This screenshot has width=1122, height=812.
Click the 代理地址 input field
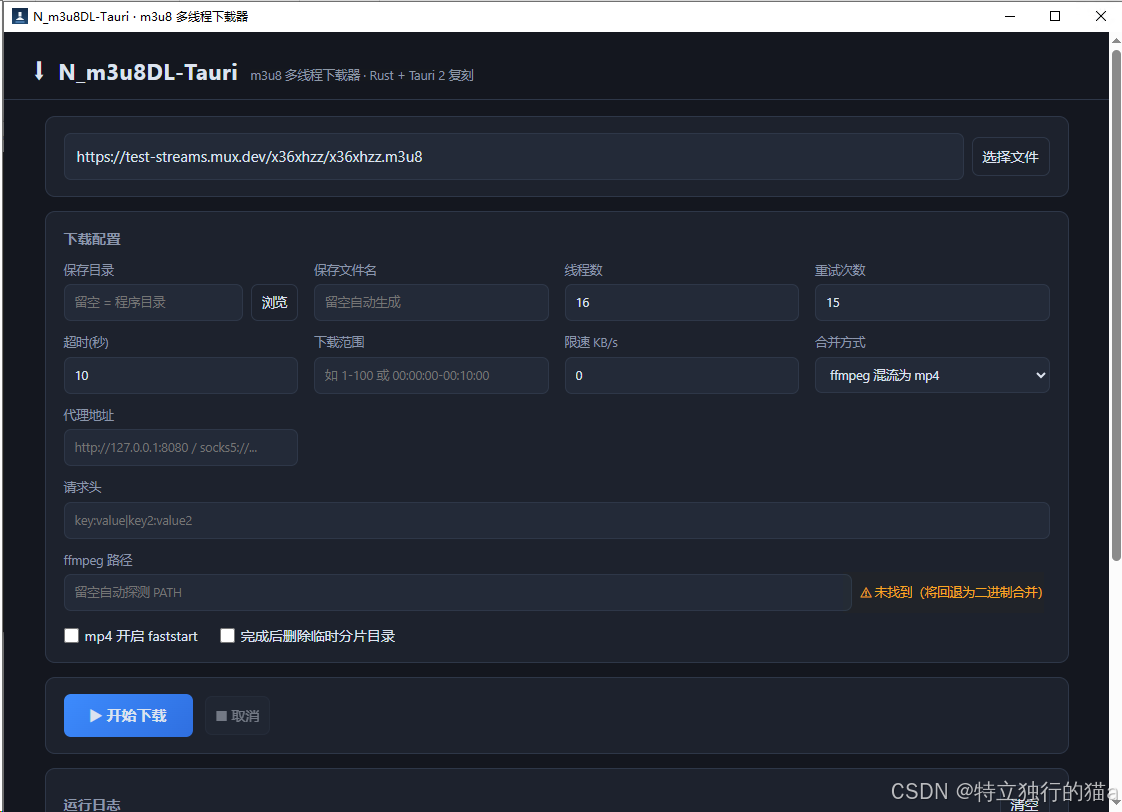point(180,448)
